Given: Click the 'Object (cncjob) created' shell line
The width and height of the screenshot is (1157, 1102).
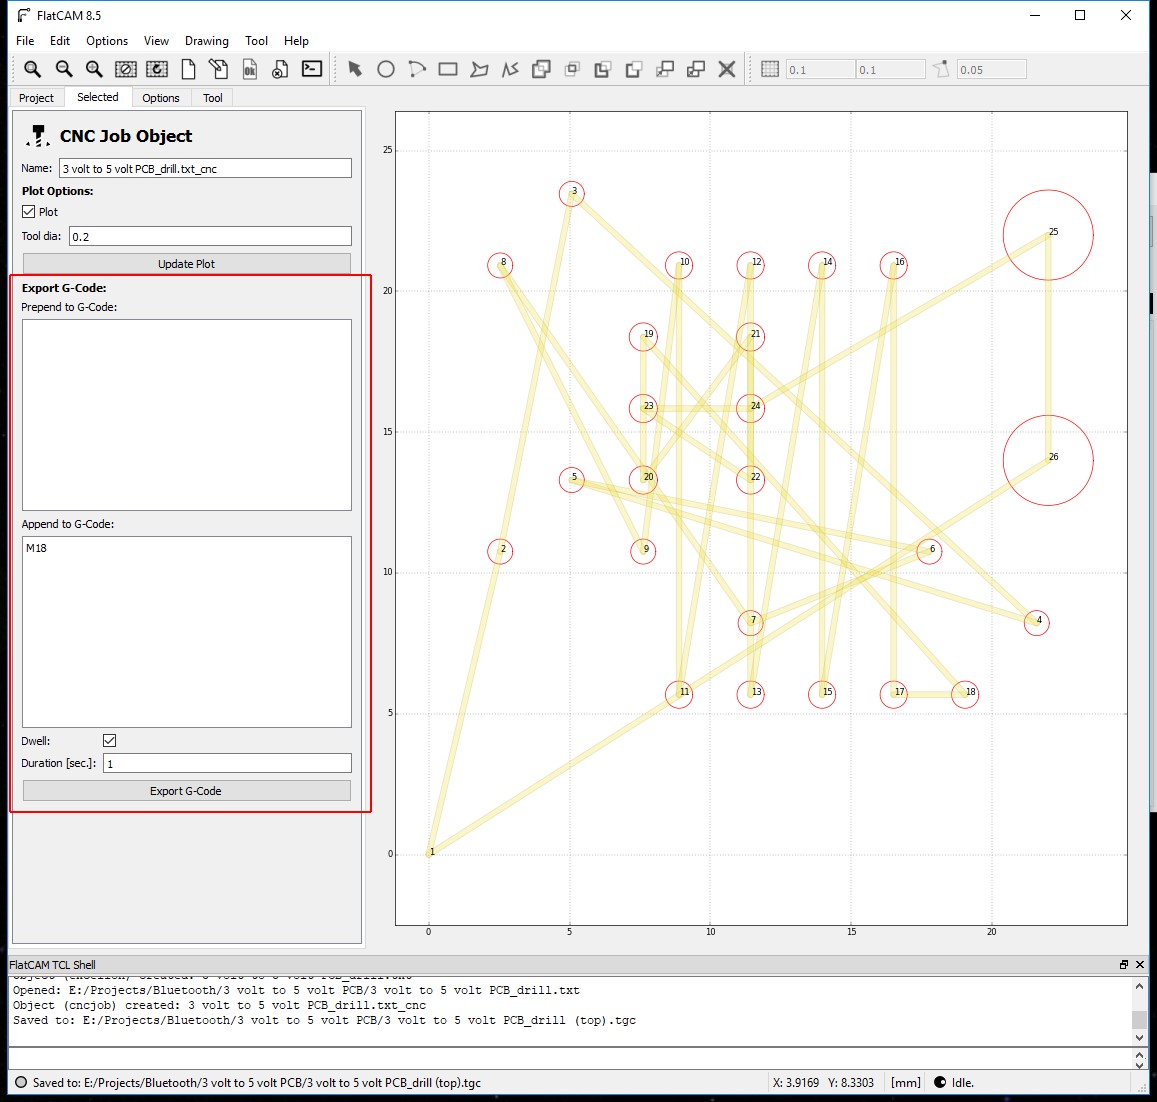Looking at the screenshot, I should [x=219, y=1005].
